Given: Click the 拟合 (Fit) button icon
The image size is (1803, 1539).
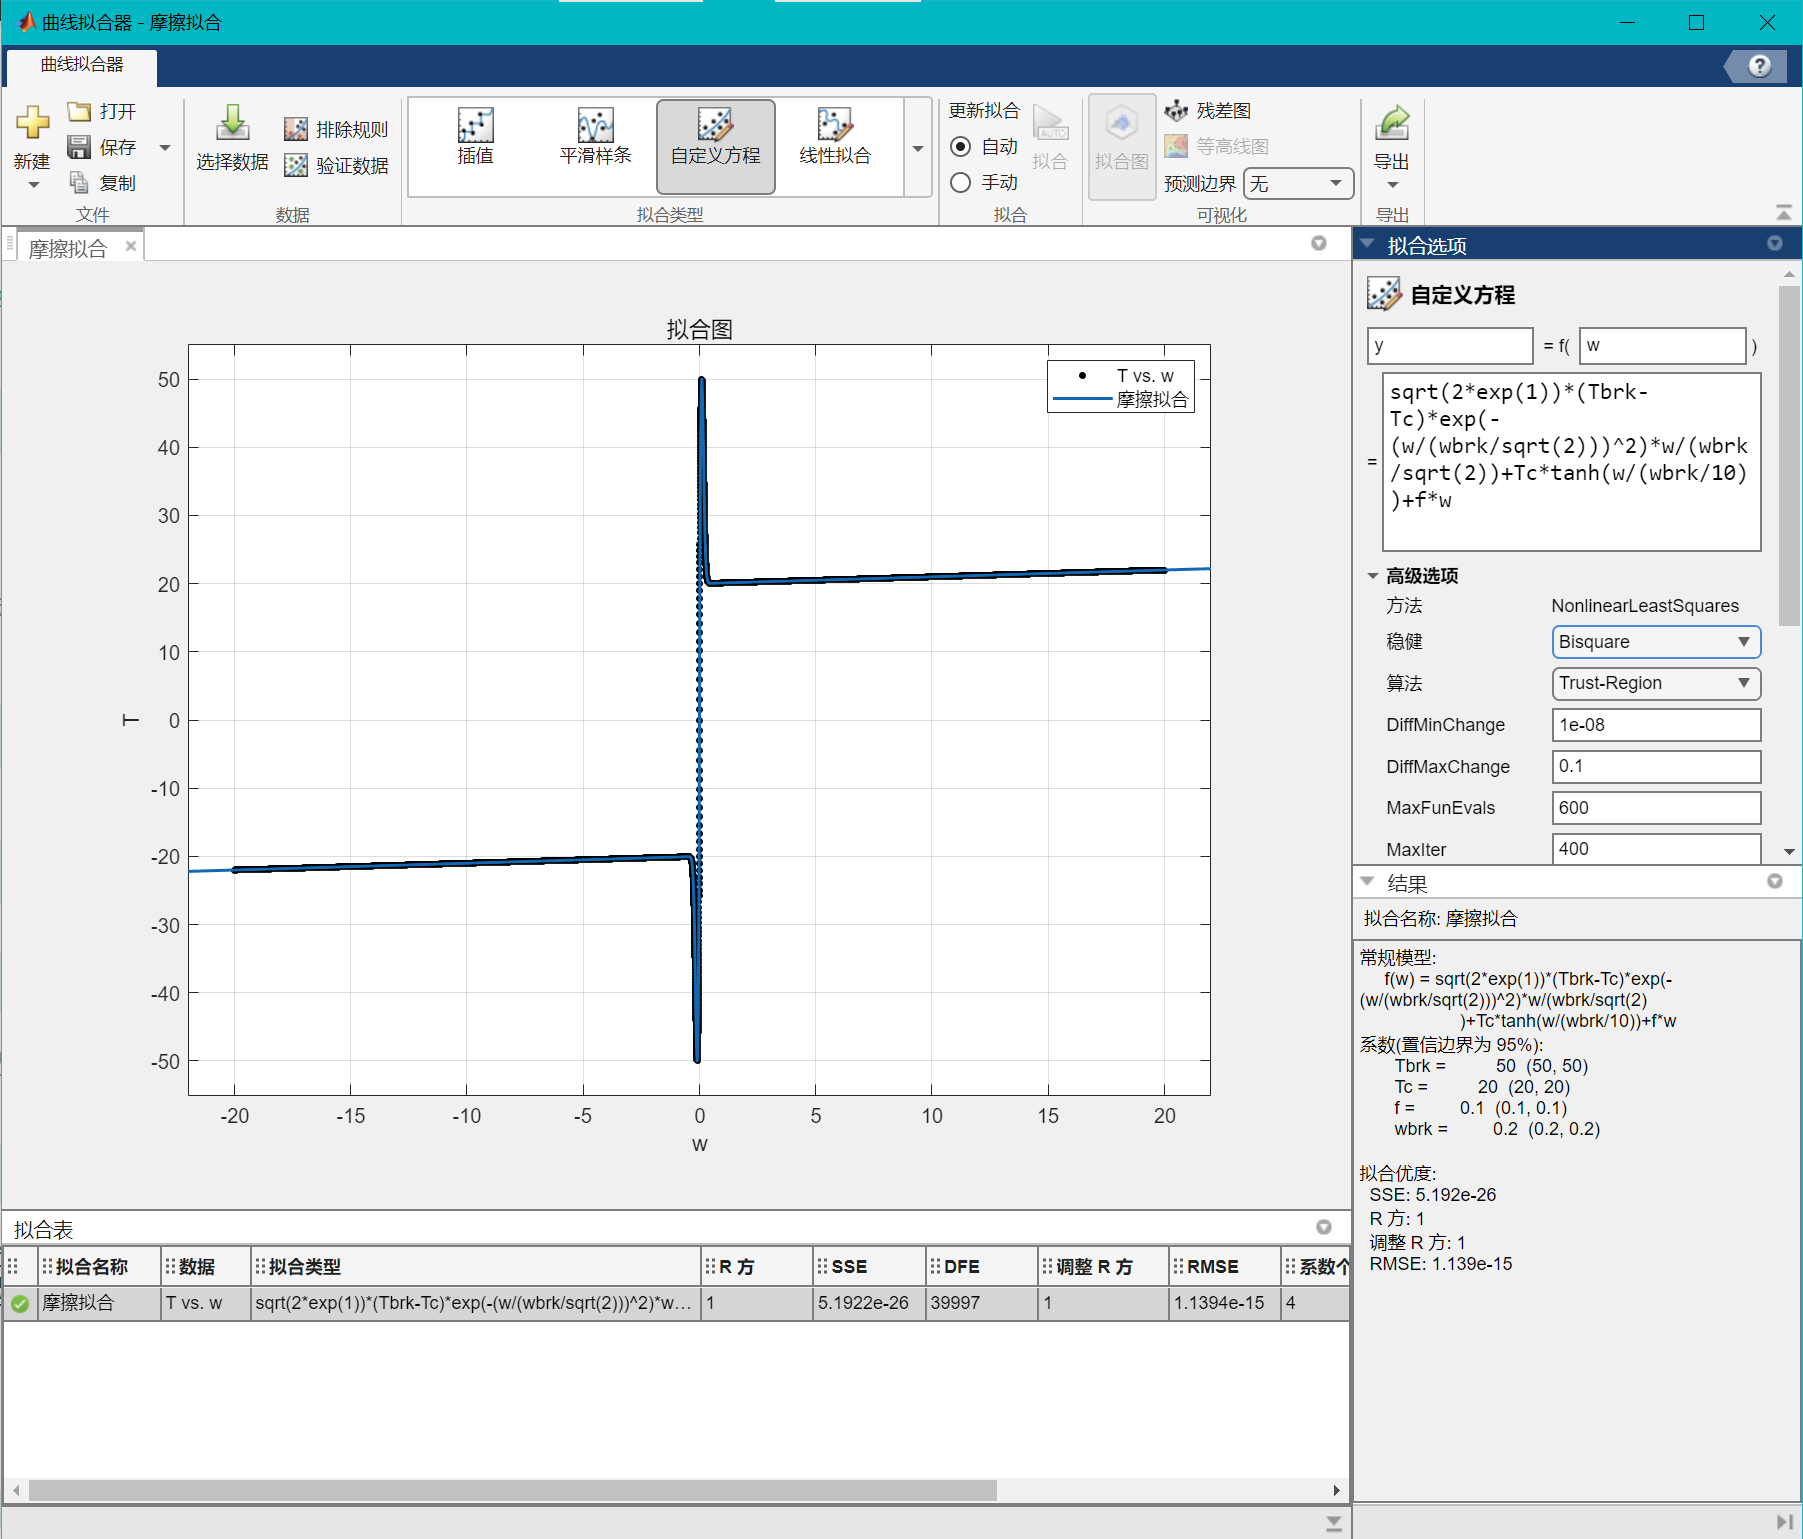Looking at the screenshot, I should [1050, 124].
